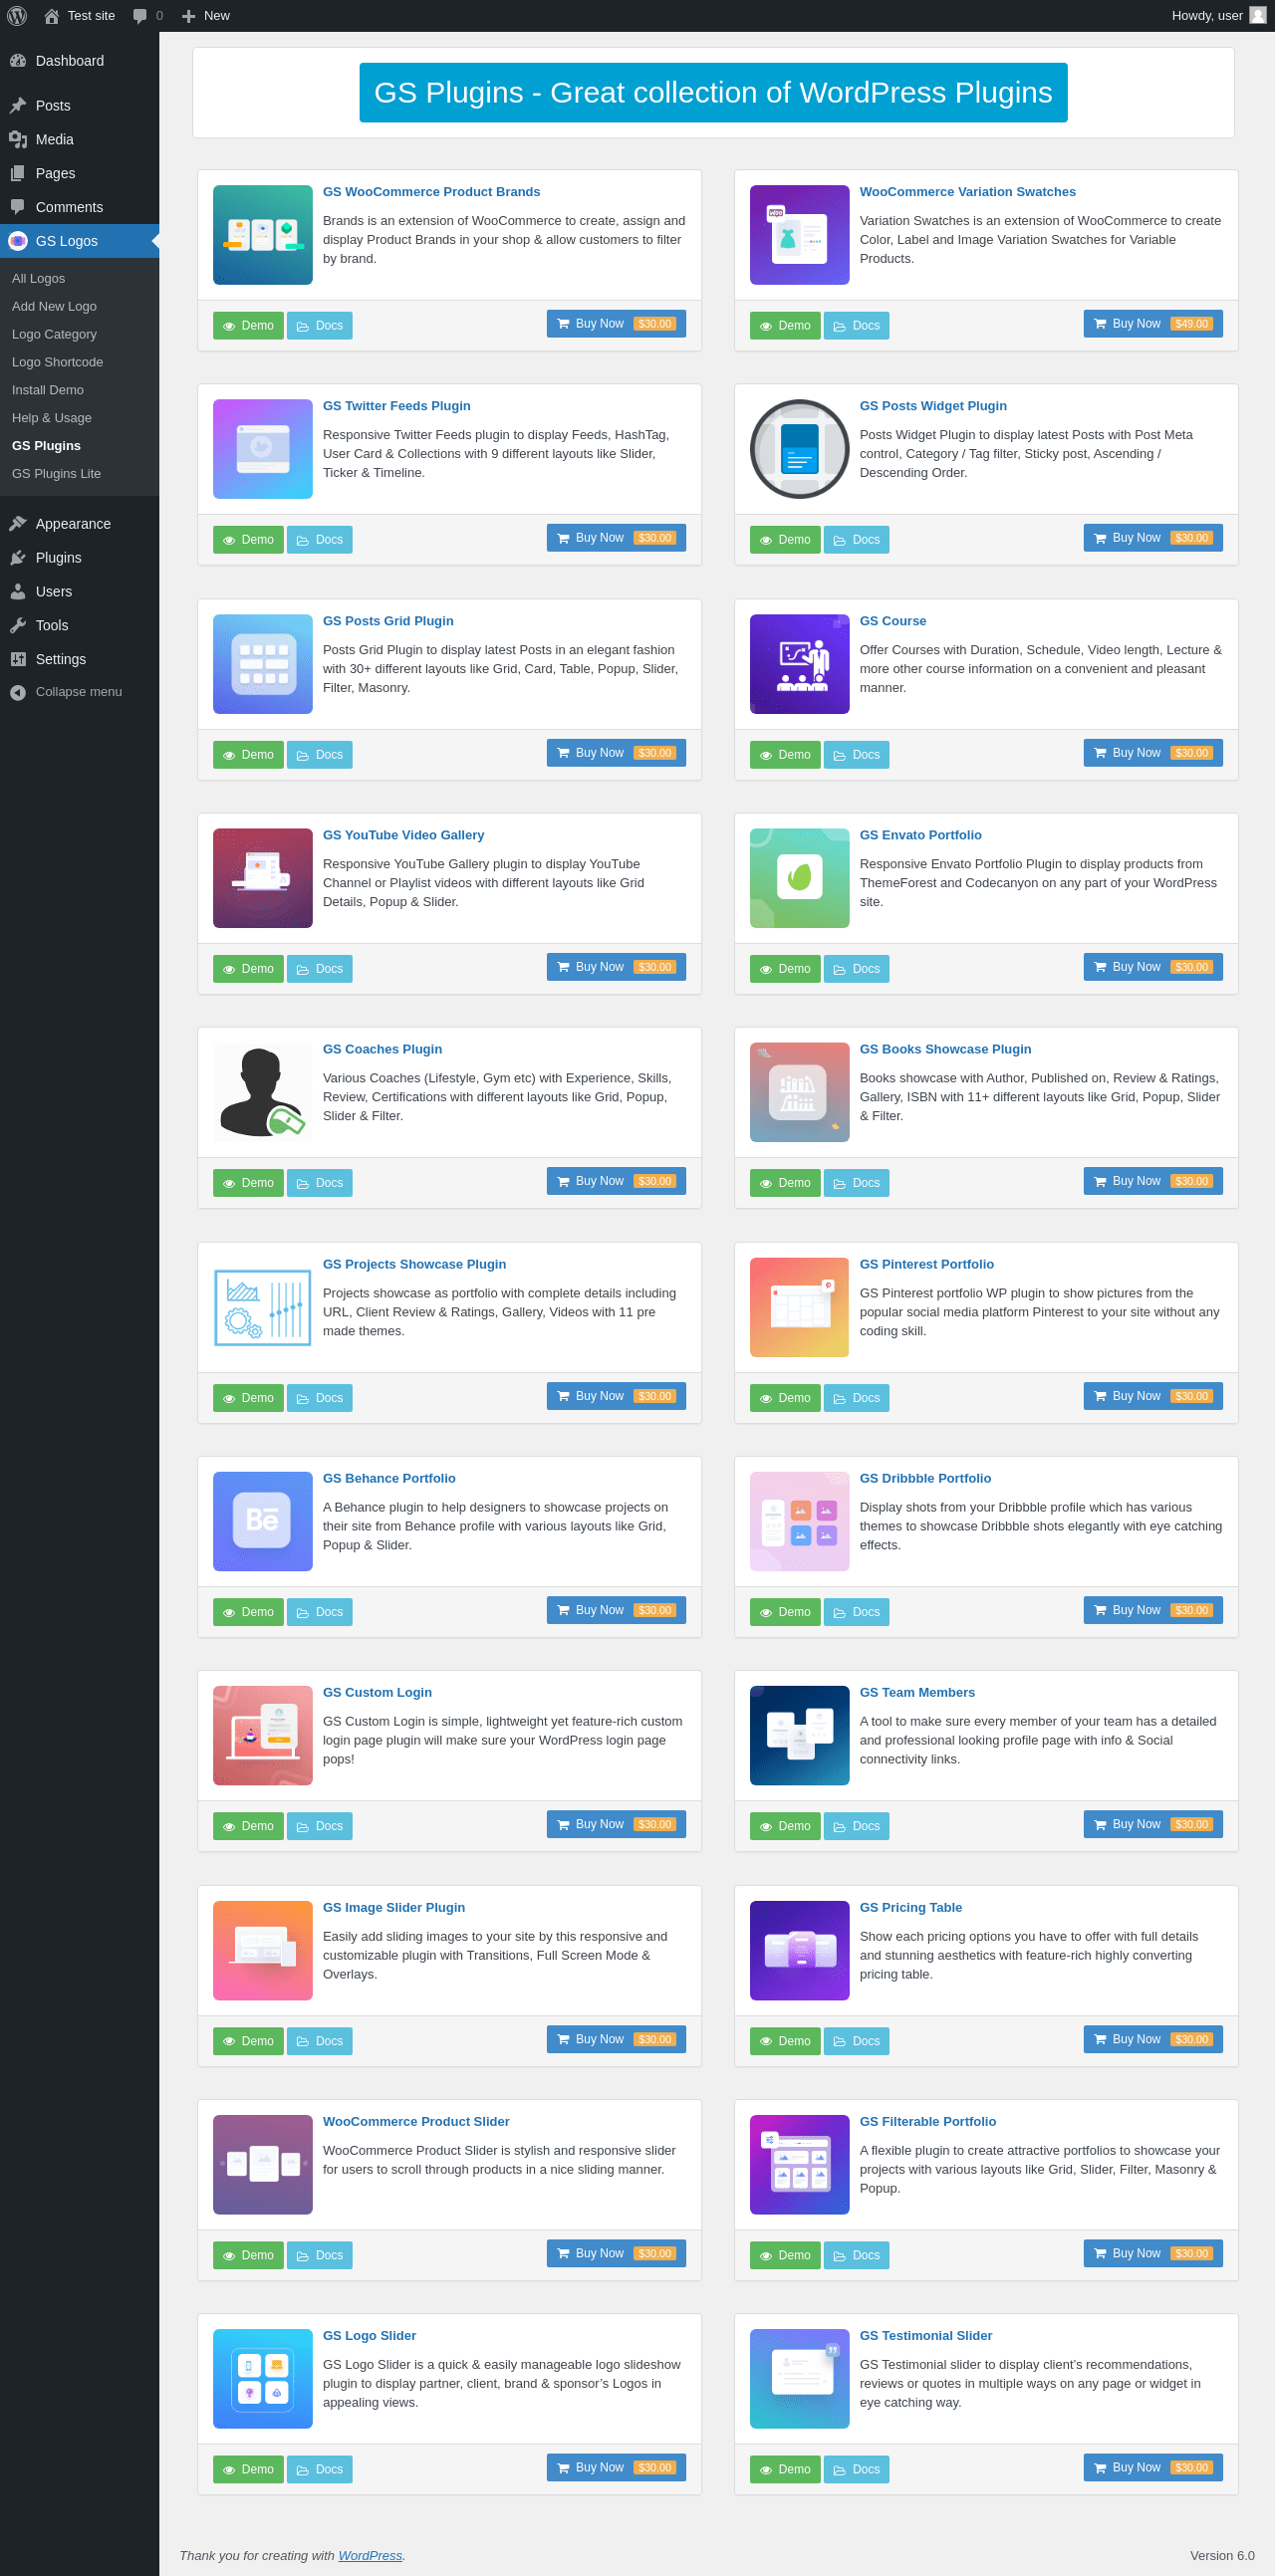Image resolution: width=1275 pixels, height=2576 pixels.
Task: Click the GS Testimonial Slider icon
Action: 800,2379
